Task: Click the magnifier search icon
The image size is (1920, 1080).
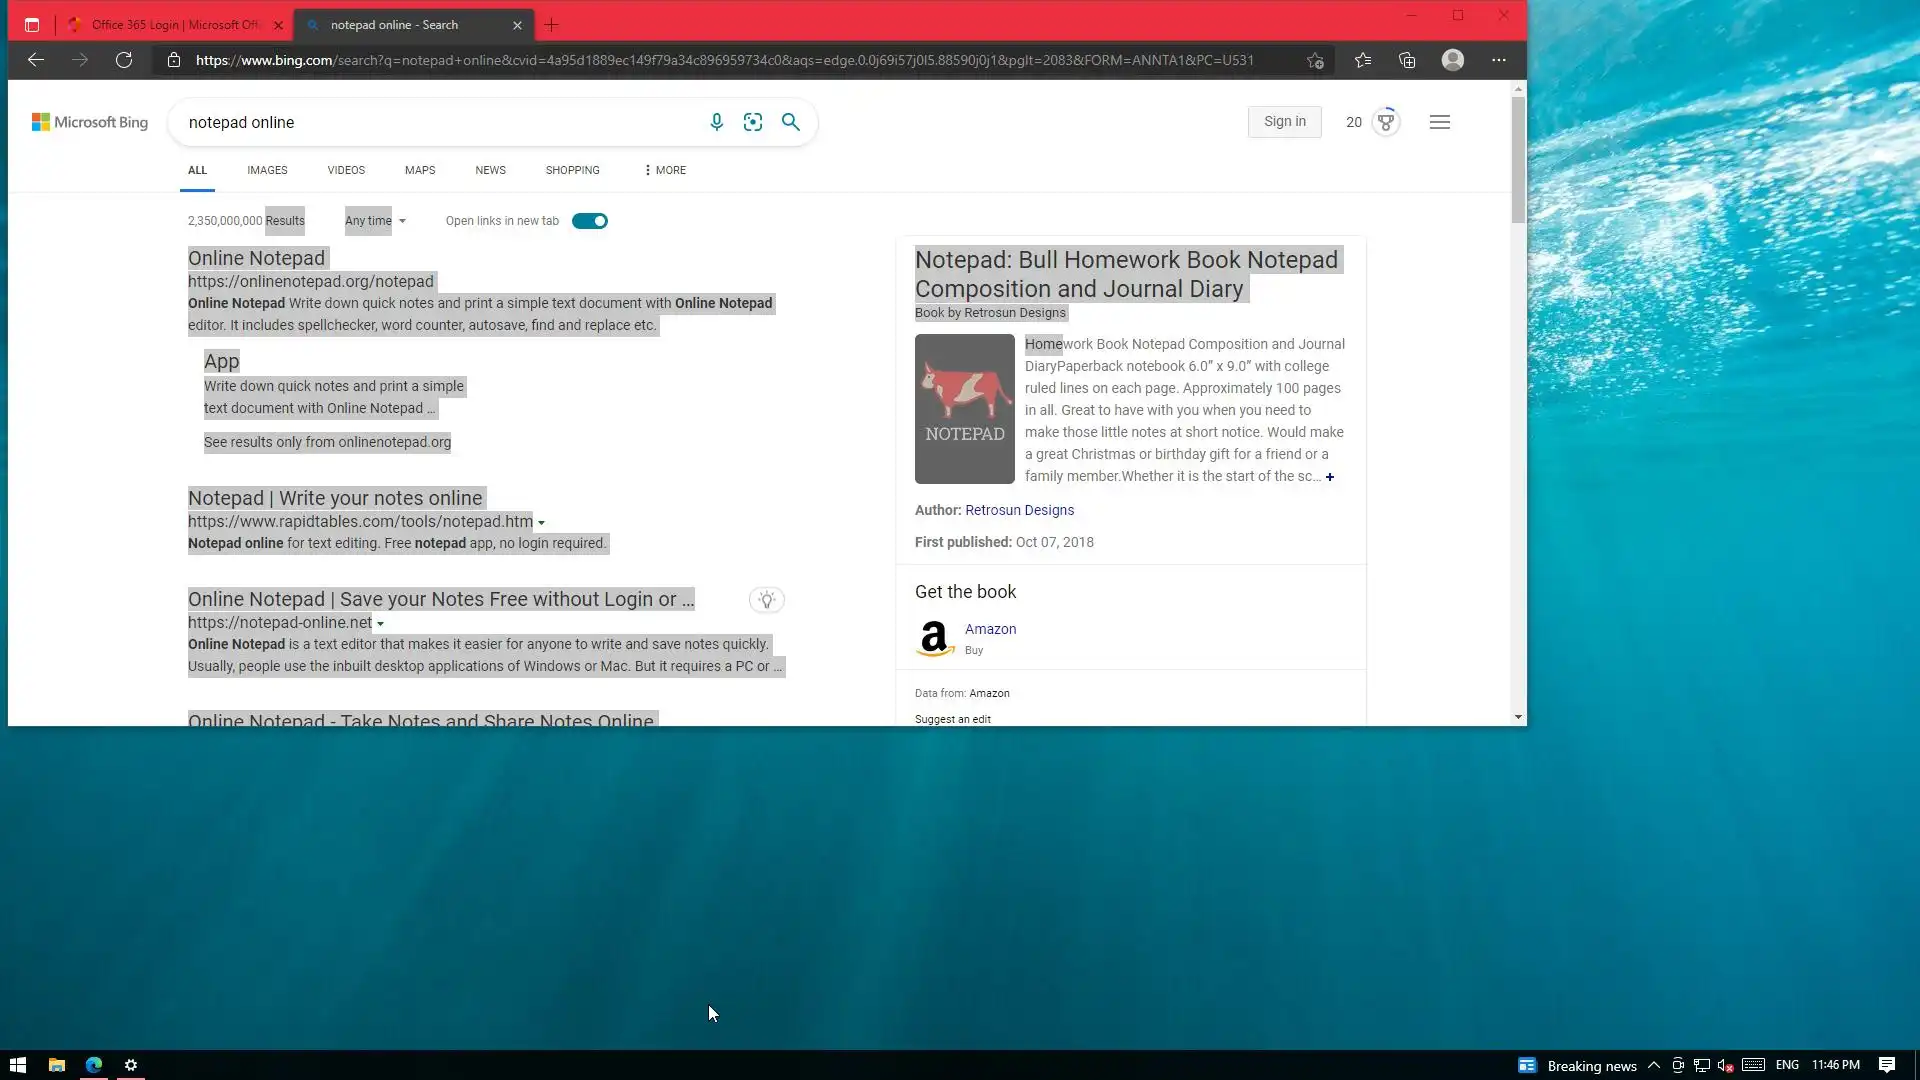Action: (790, 122)
